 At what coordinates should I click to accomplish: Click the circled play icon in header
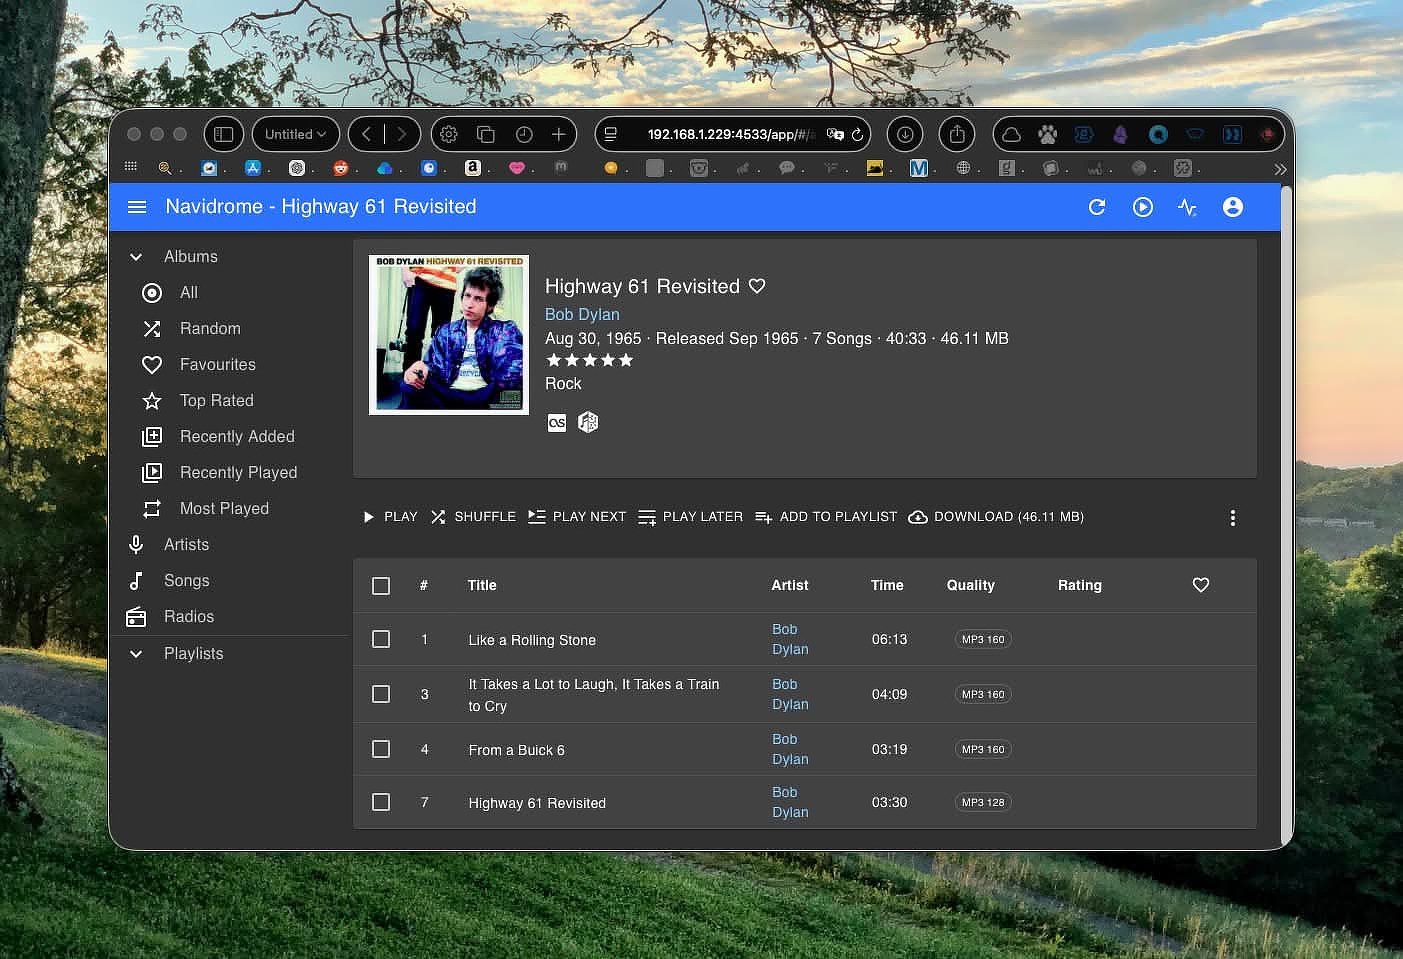[1142, 207]
